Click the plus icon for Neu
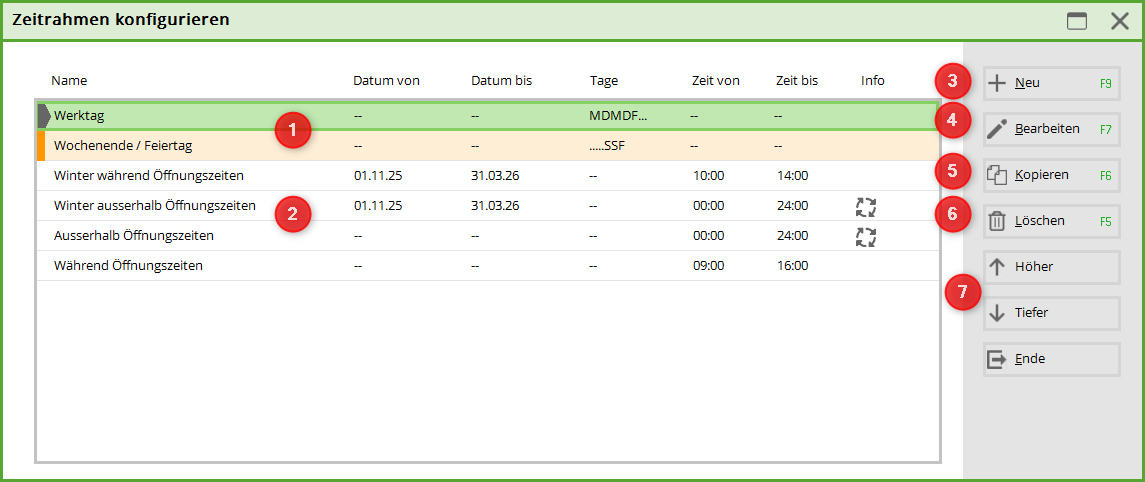1145x482 pixels. 997,83
